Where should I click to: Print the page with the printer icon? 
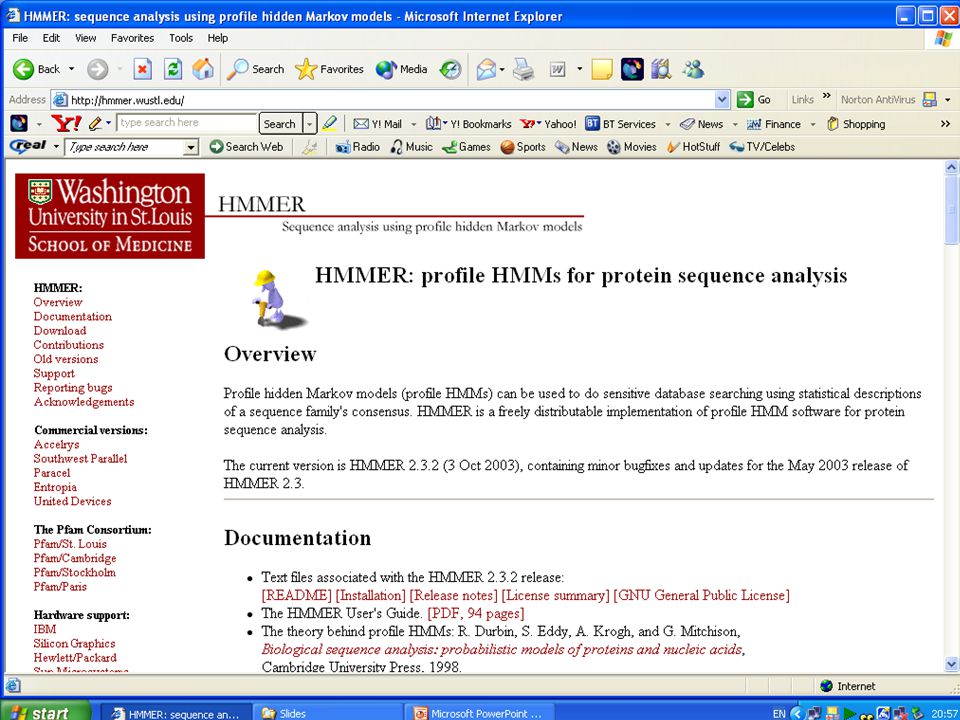[524, 69]
